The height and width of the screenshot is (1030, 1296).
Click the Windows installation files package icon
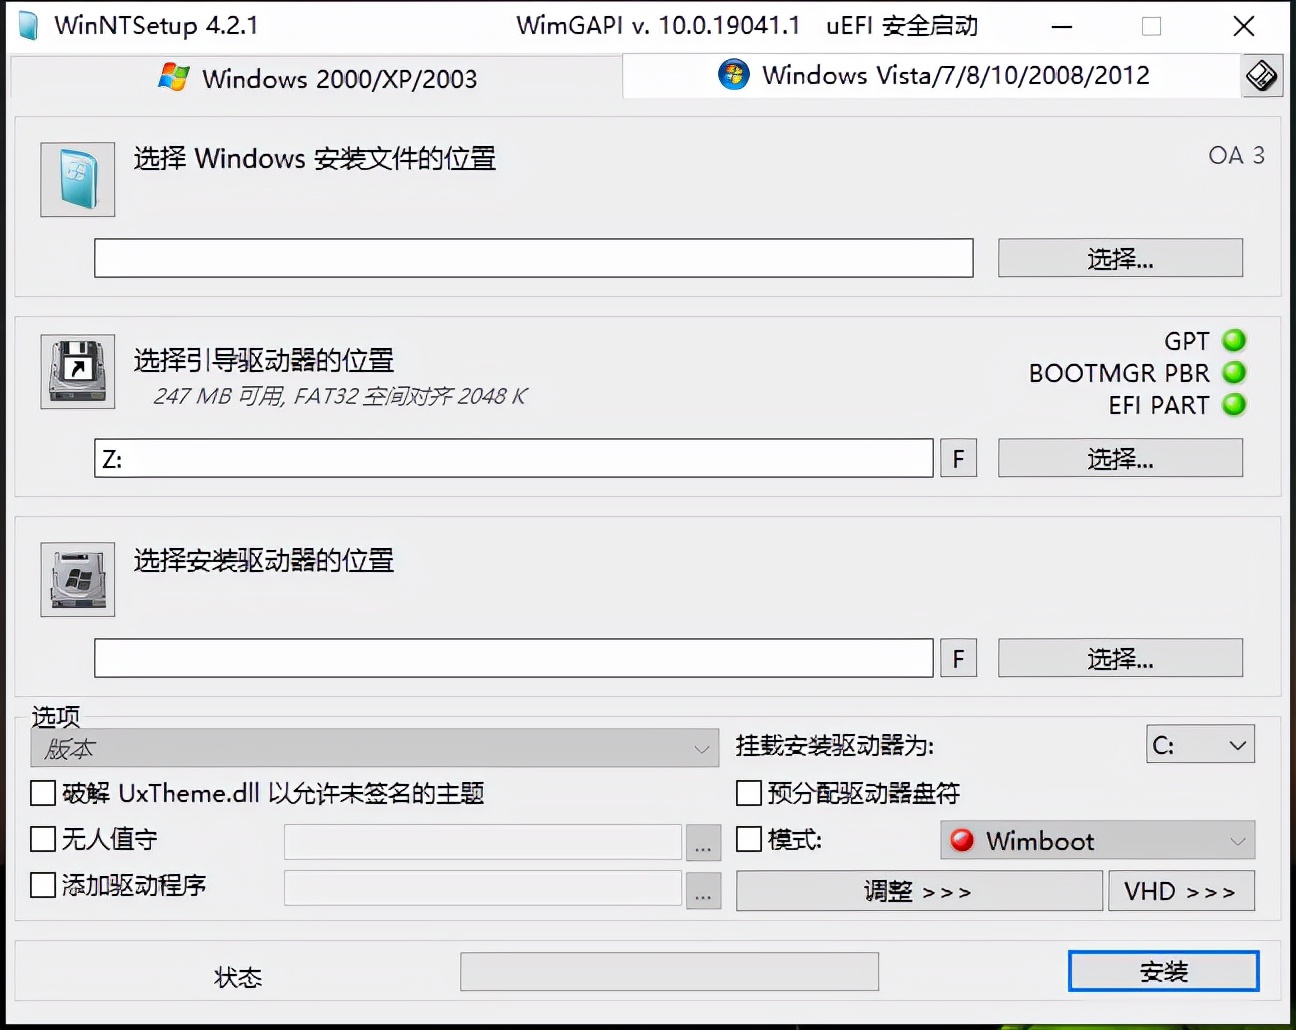pyautogui.click(x=77, y=180)
